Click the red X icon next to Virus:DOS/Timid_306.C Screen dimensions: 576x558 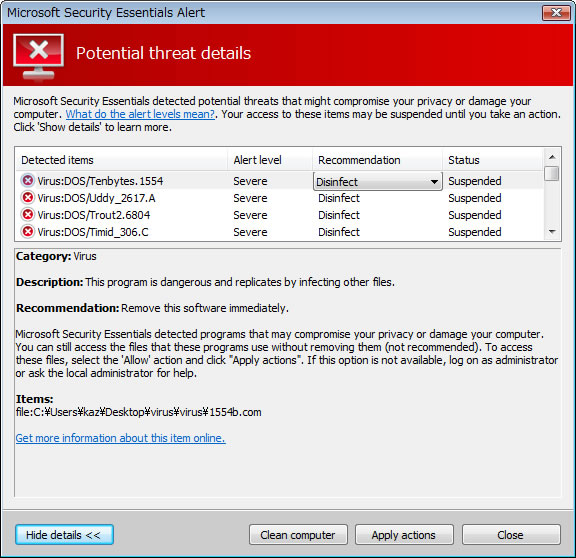pos(28,232)
